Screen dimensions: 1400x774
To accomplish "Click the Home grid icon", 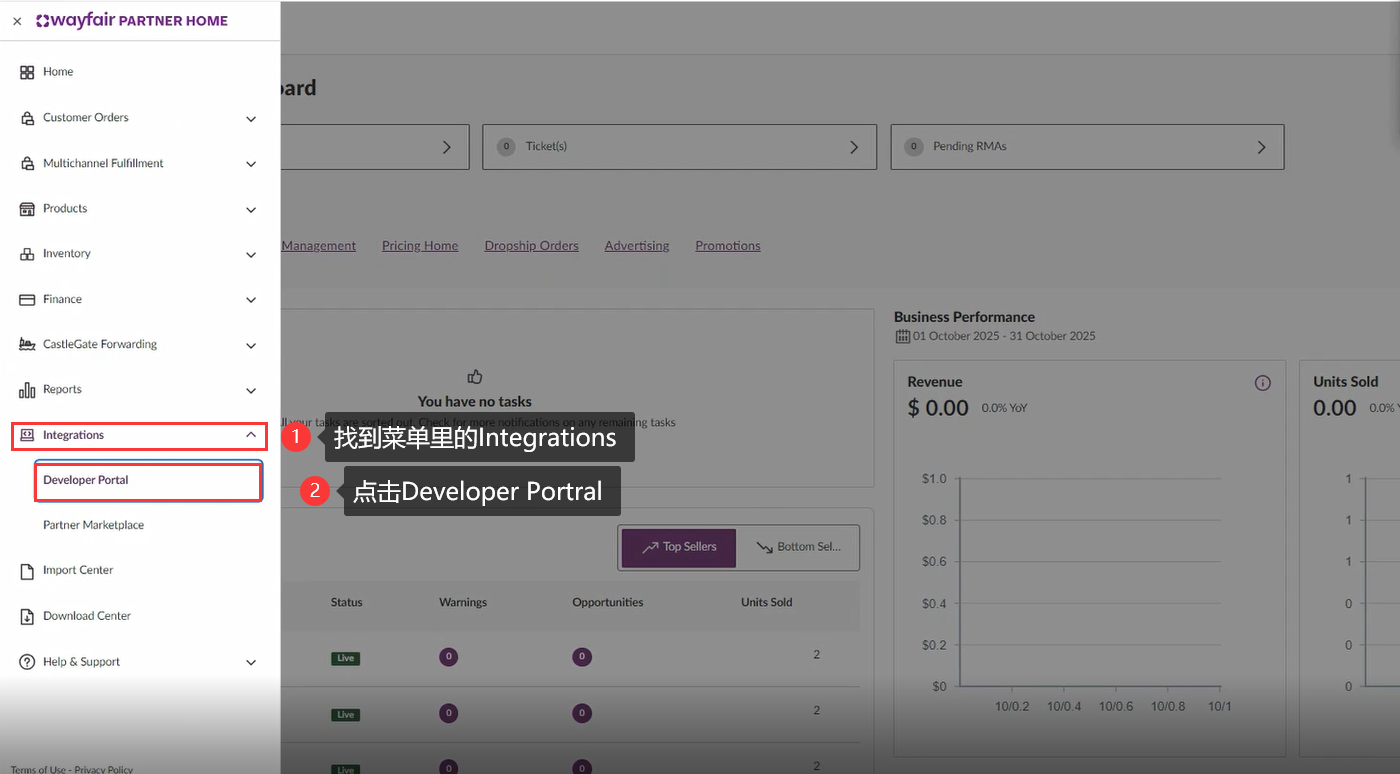I will click(27, 72).
